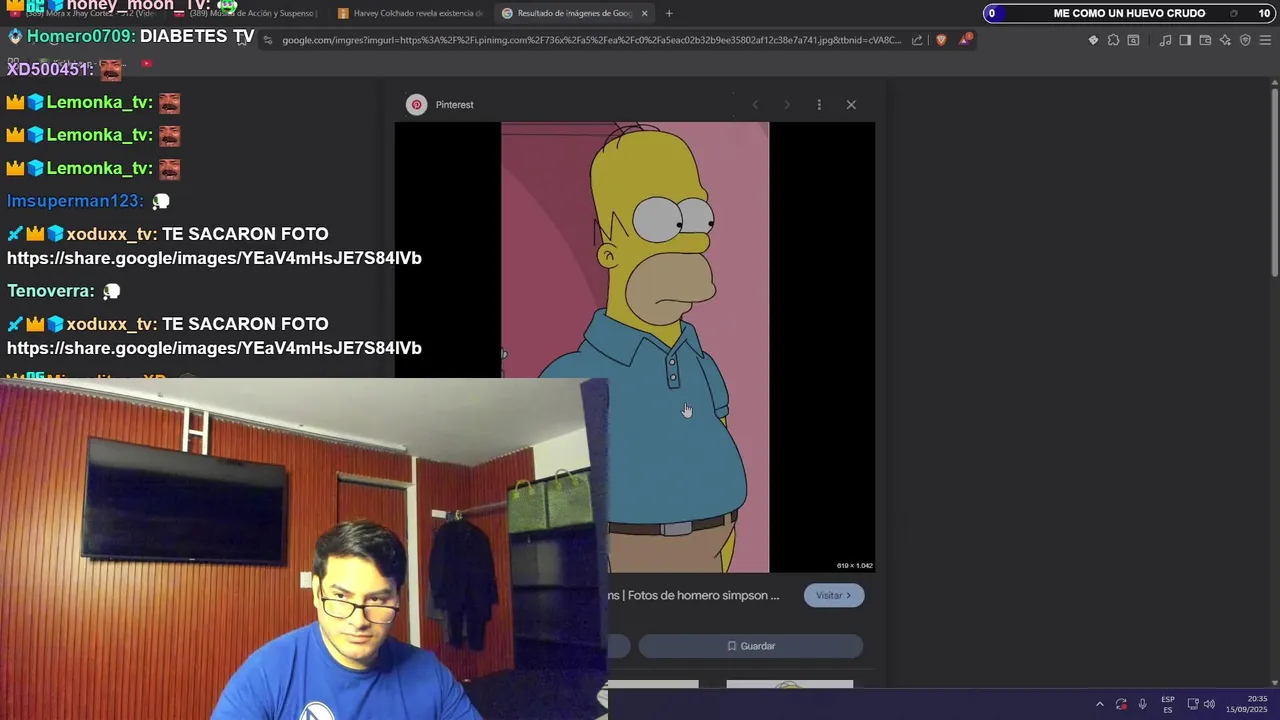Click the Brave Rewards triangle icon
Screen dimensions: 1280x720
pos(965,40)
